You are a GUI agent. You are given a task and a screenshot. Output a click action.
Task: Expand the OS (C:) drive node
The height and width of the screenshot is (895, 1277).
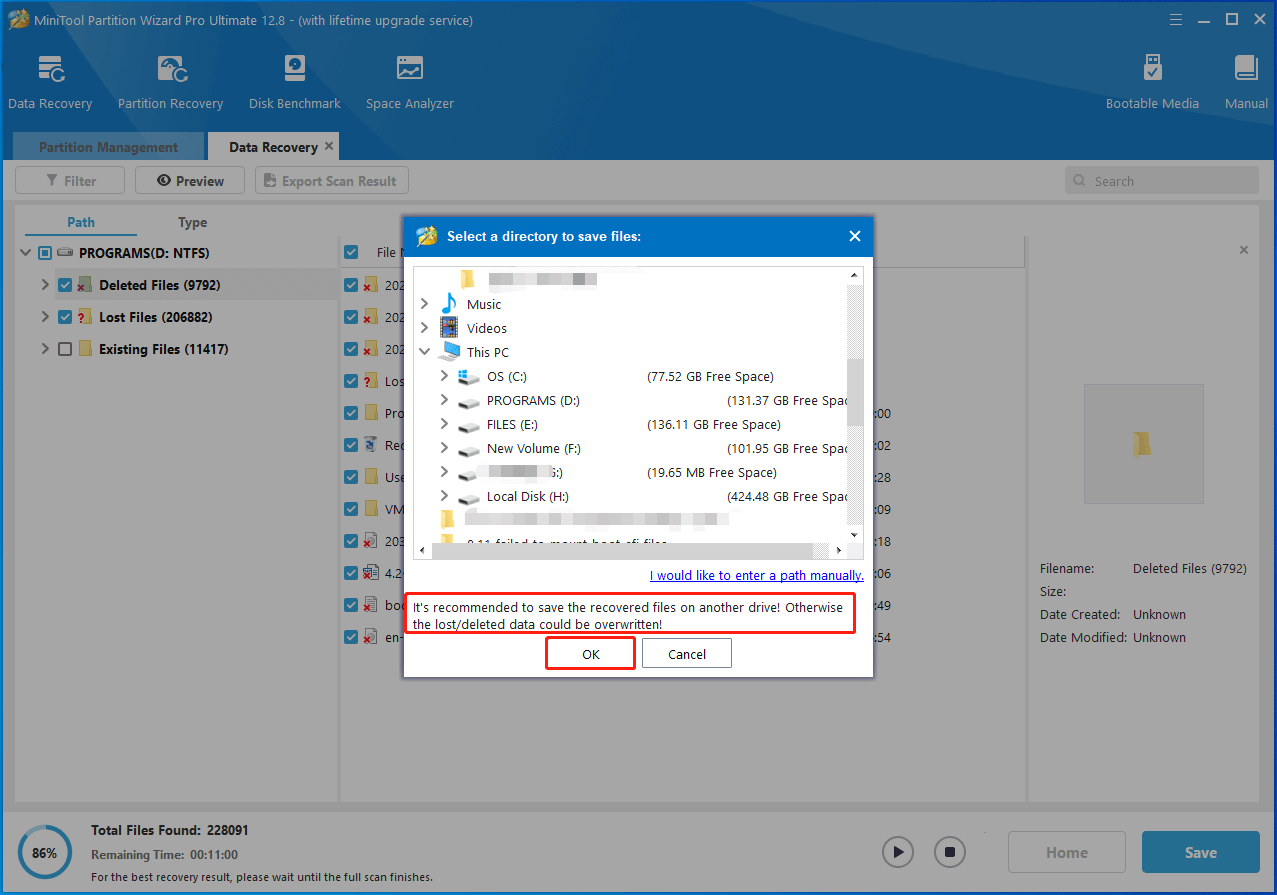445,377
